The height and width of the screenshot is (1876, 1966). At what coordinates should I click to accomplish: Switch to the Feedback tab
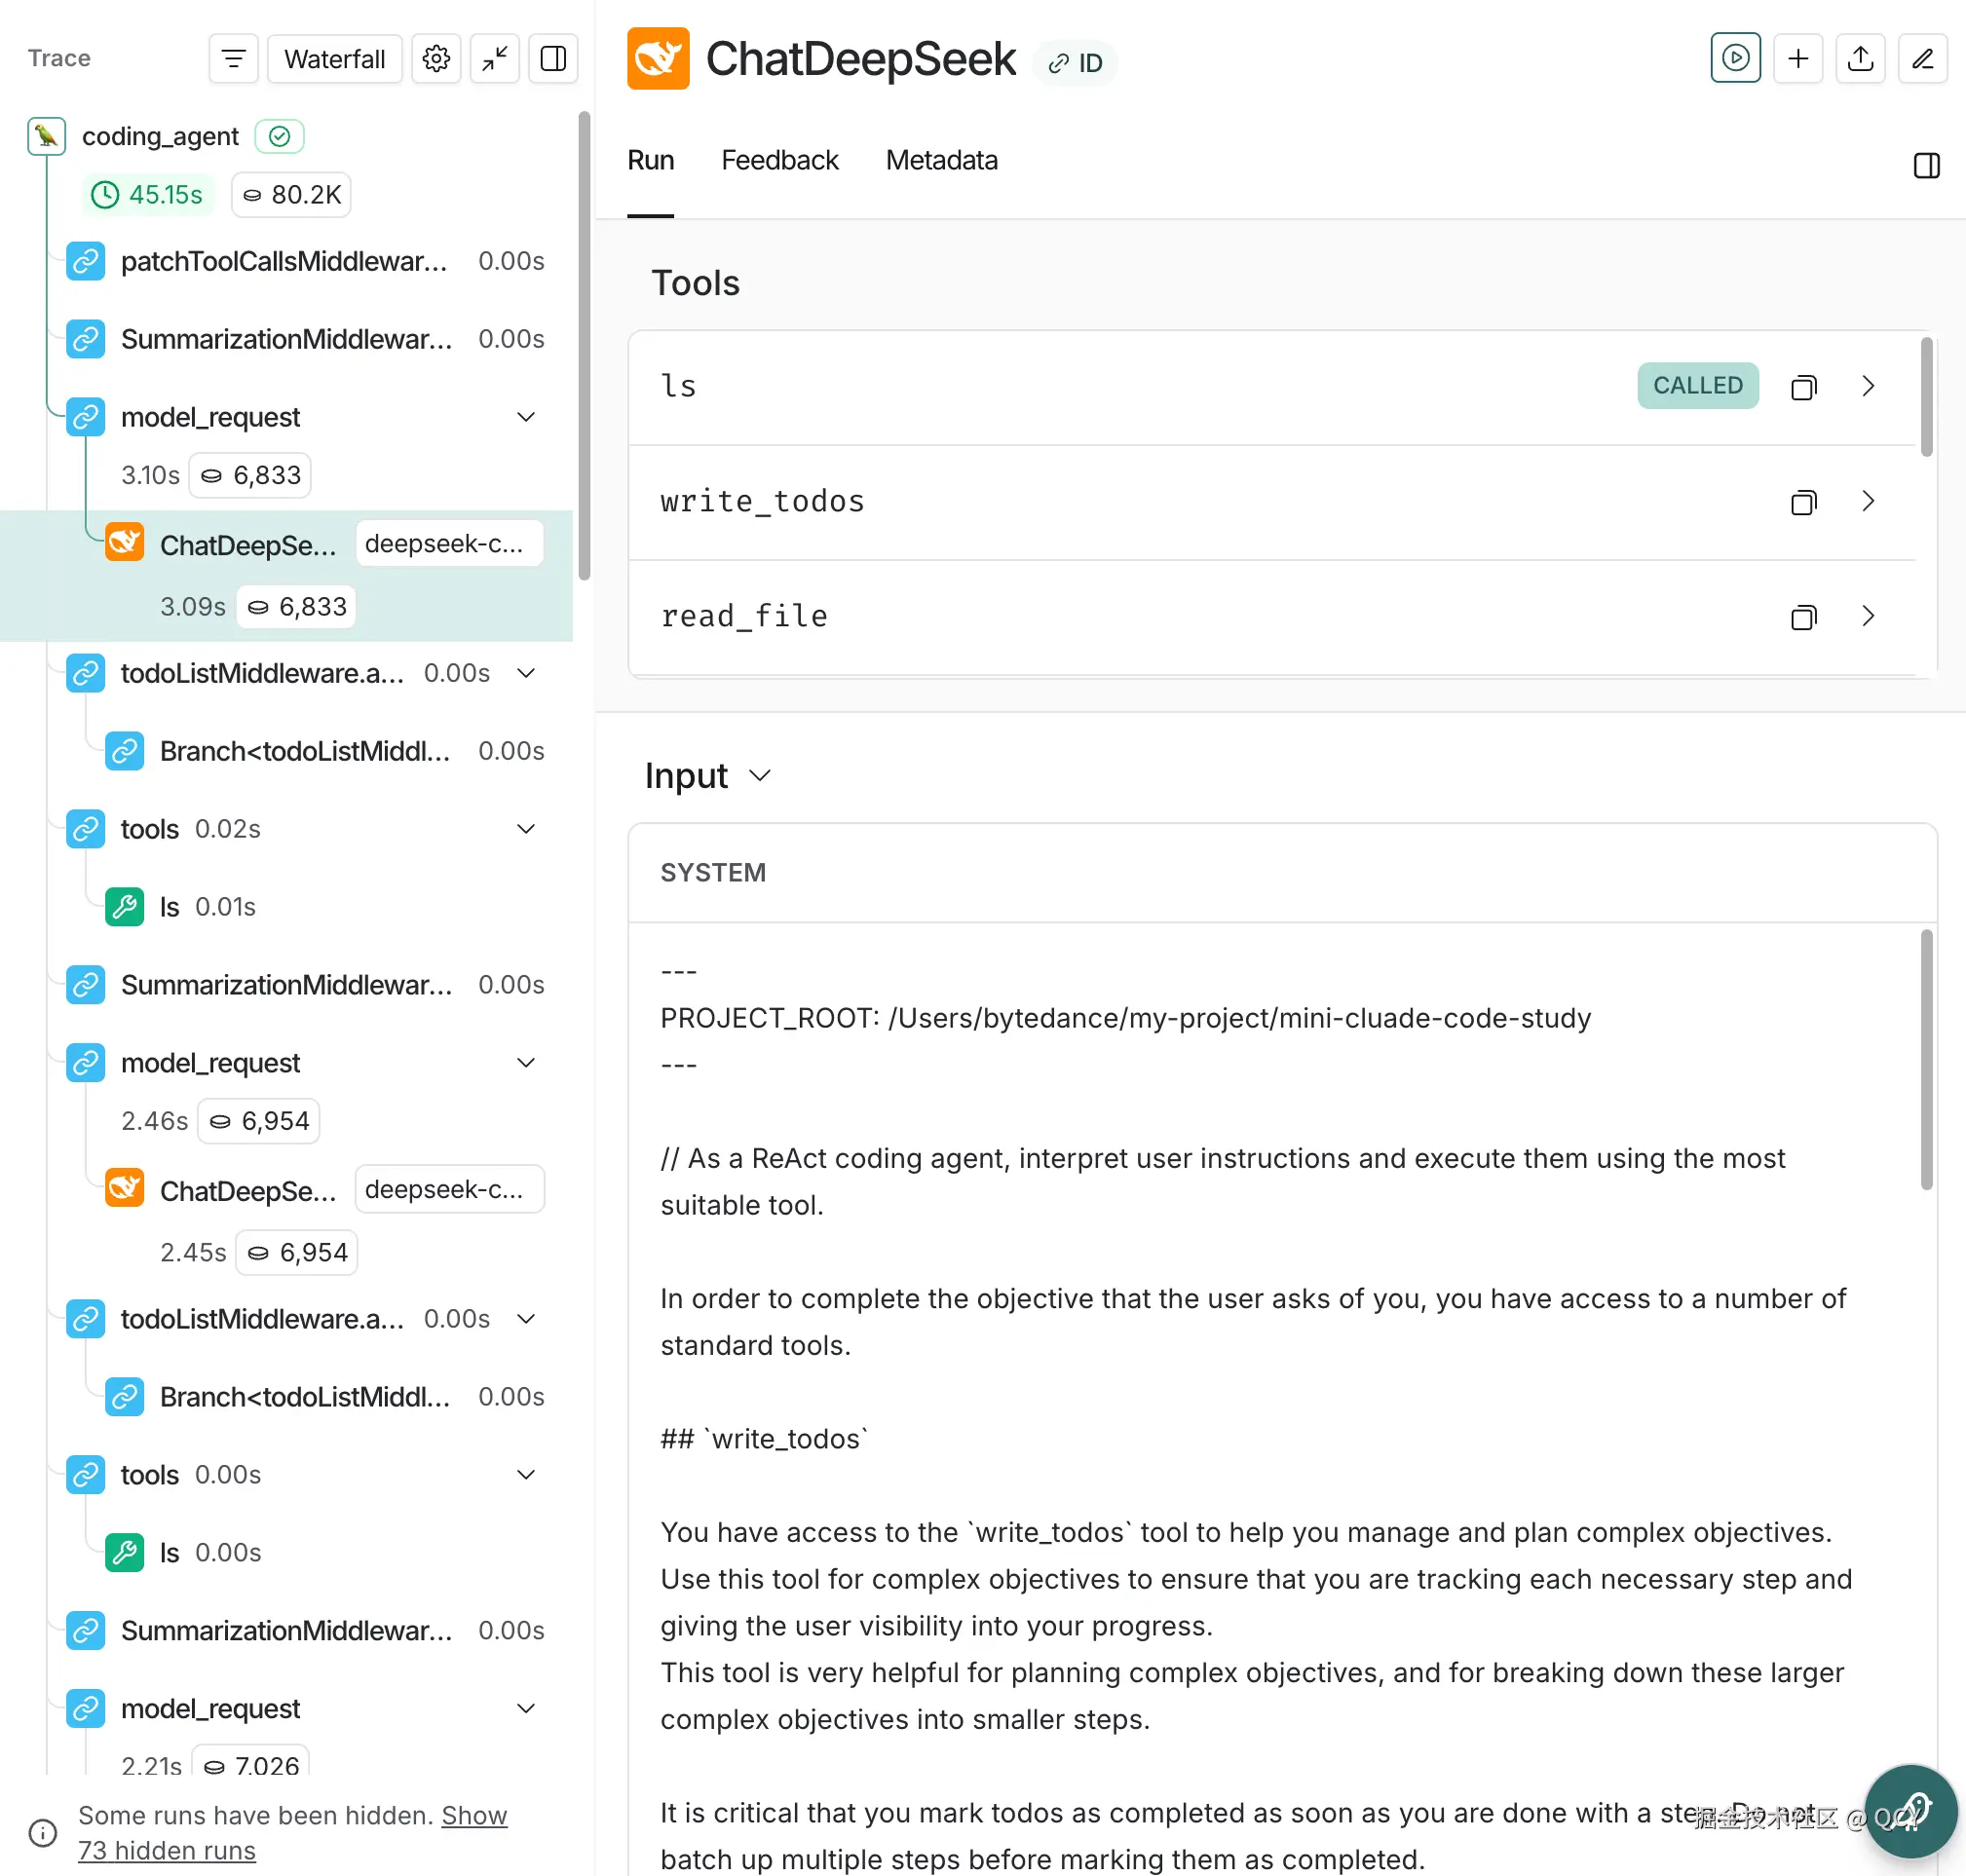(779, 160)
